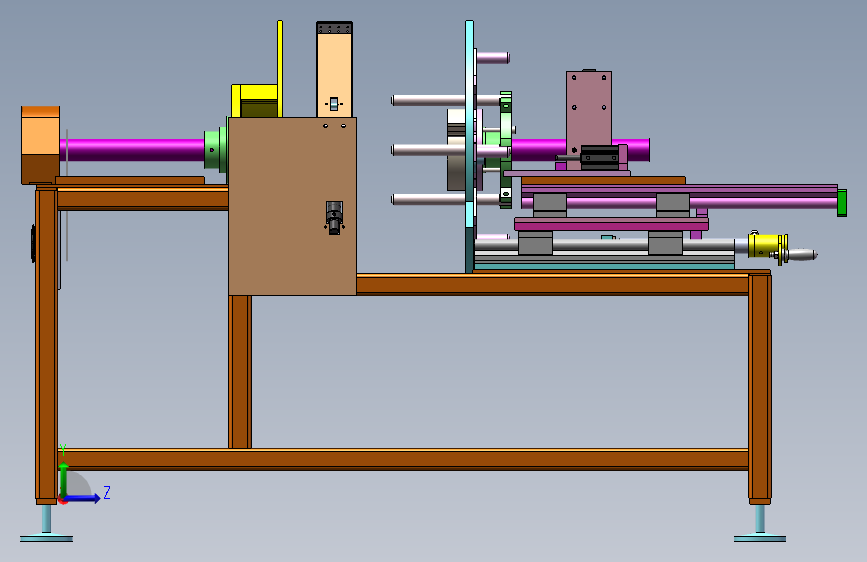Click the "Y" axis label text

(63, 450)
